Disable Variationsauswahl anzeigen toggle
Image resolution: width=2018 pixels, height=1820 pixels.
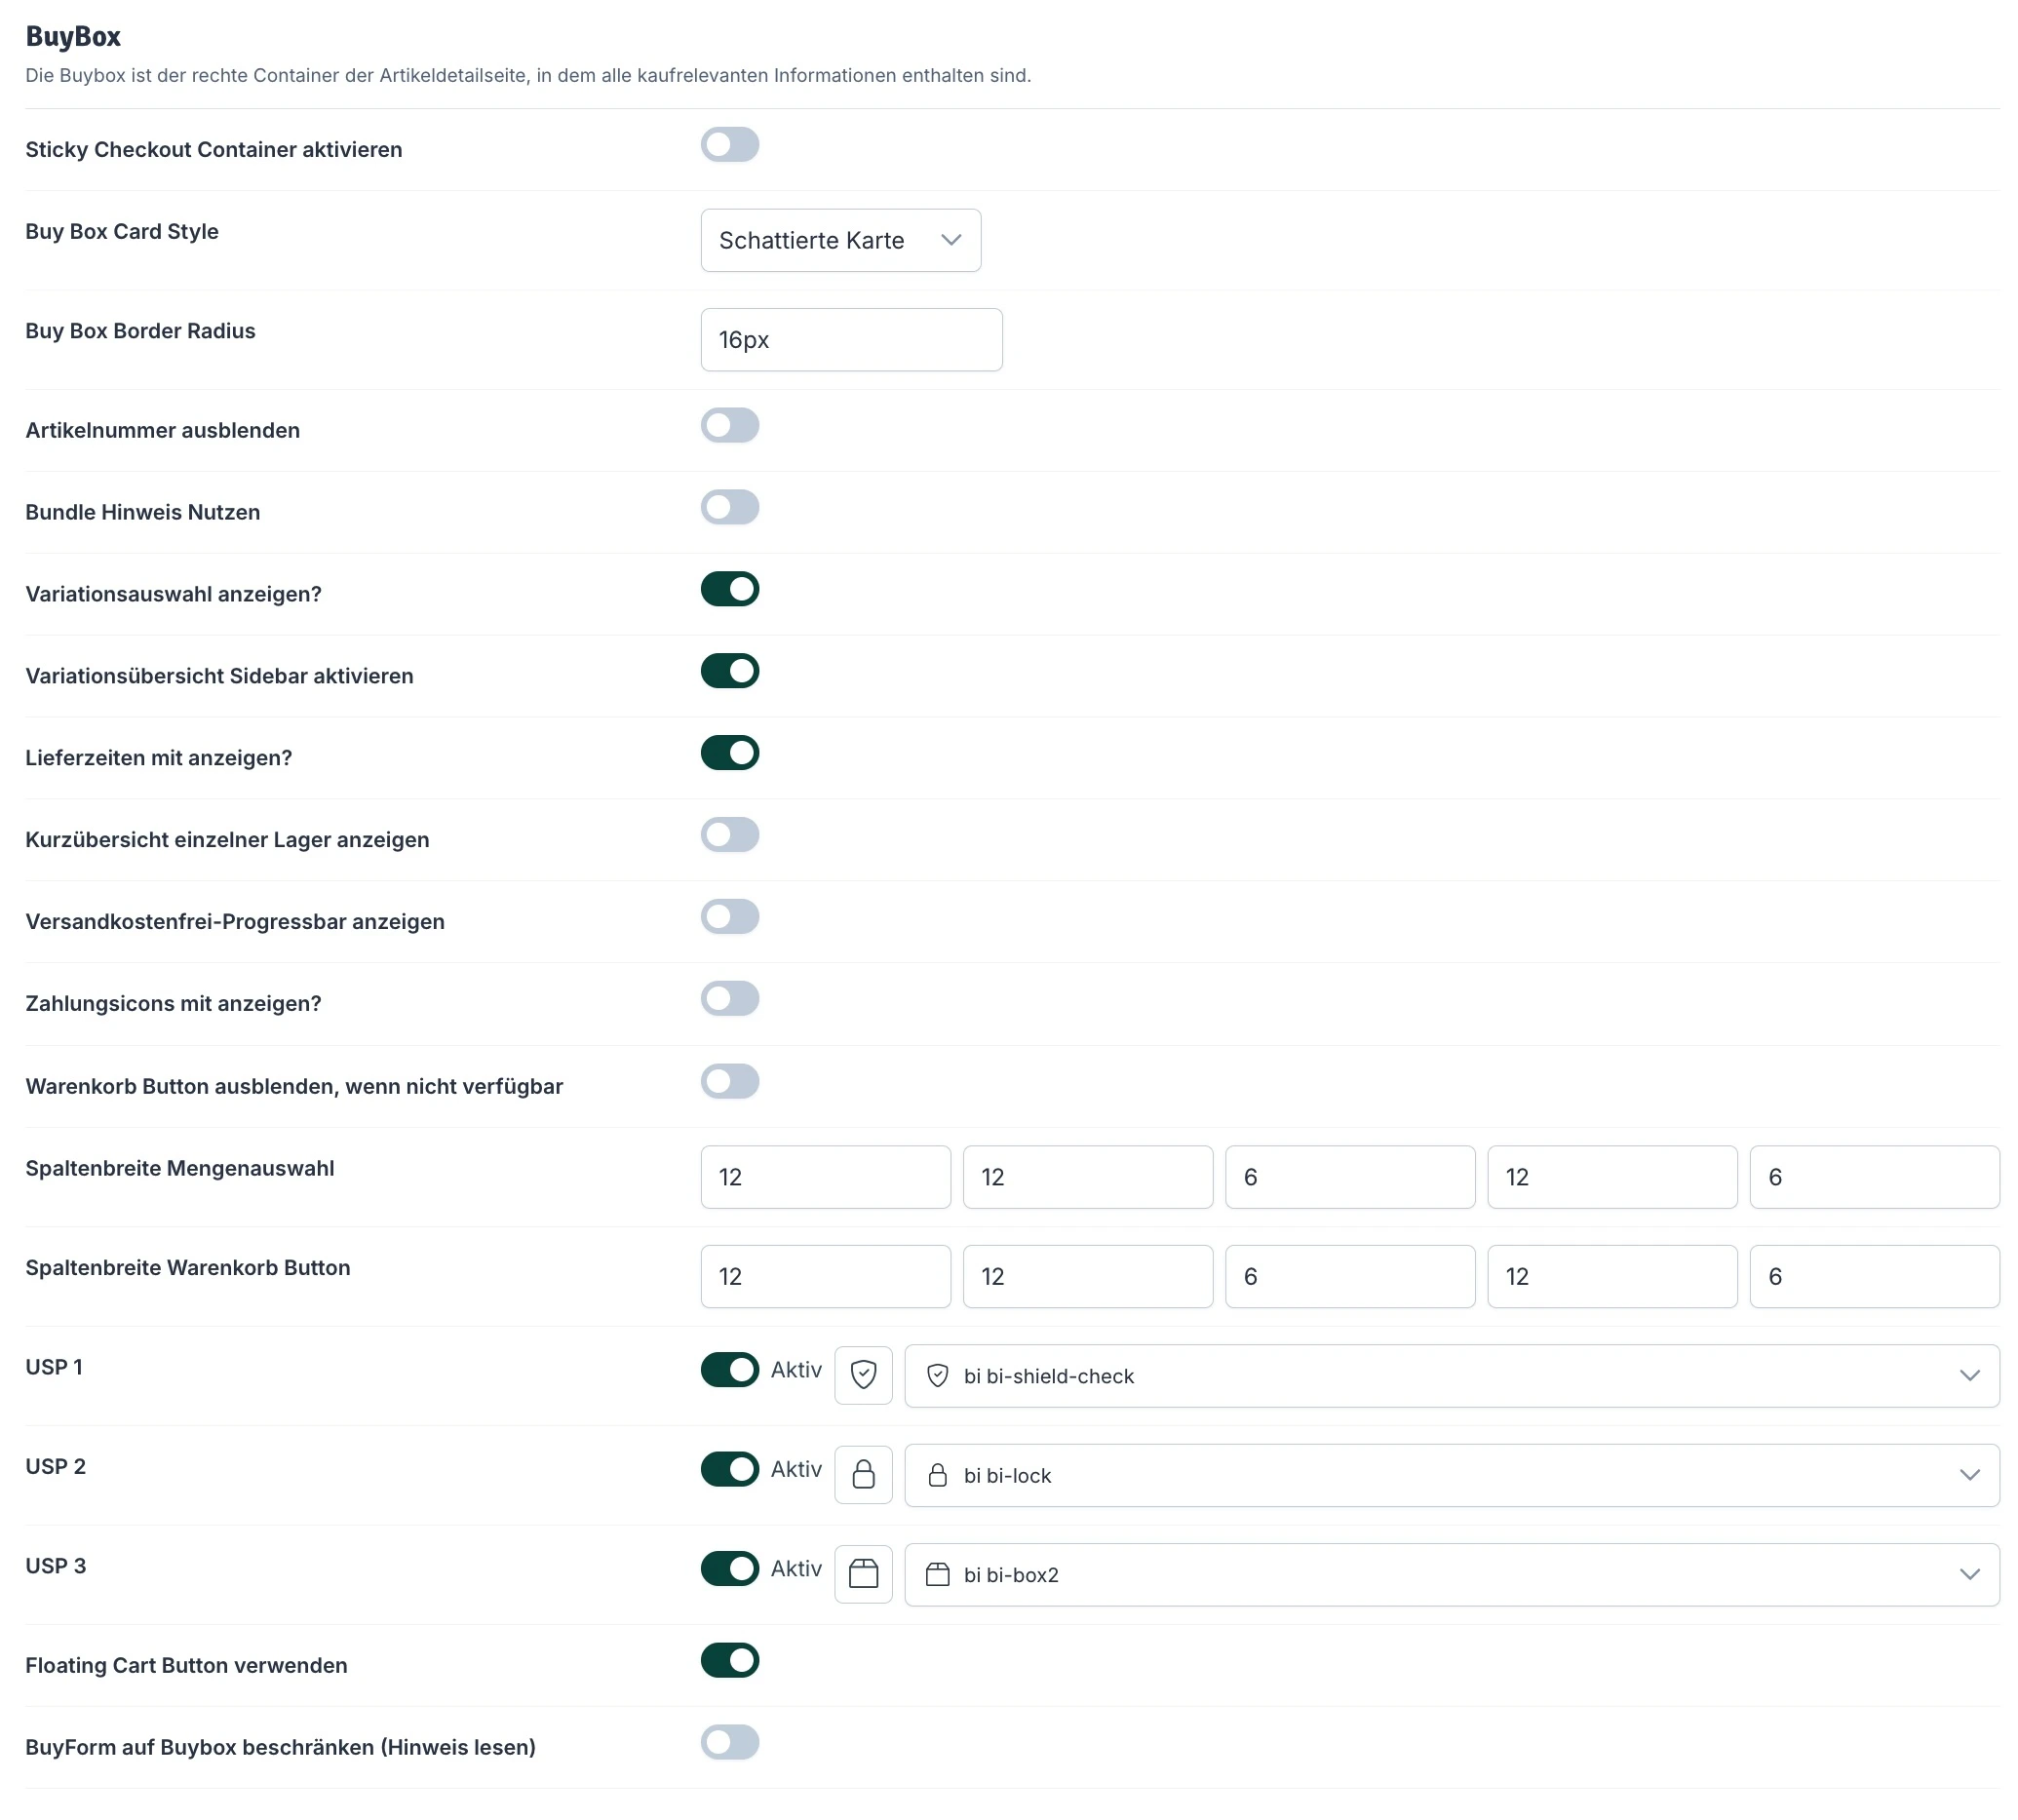pos(729,589)
